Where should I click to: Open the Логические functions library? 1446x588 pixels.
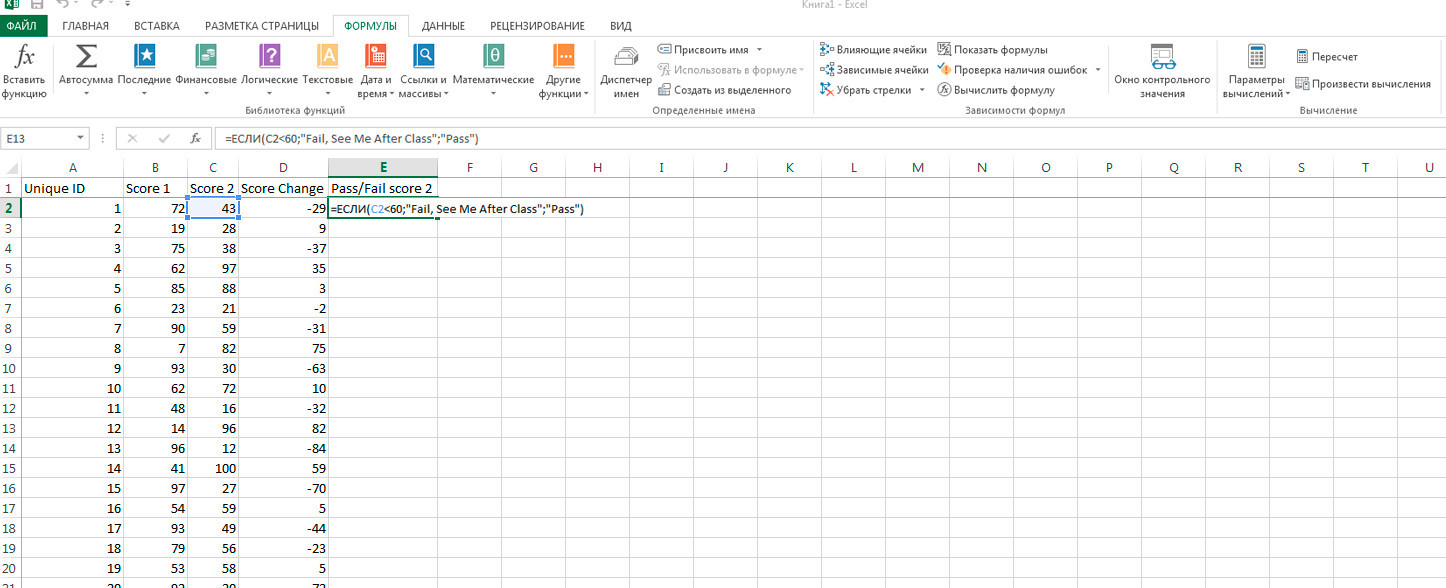pos(269,58)
